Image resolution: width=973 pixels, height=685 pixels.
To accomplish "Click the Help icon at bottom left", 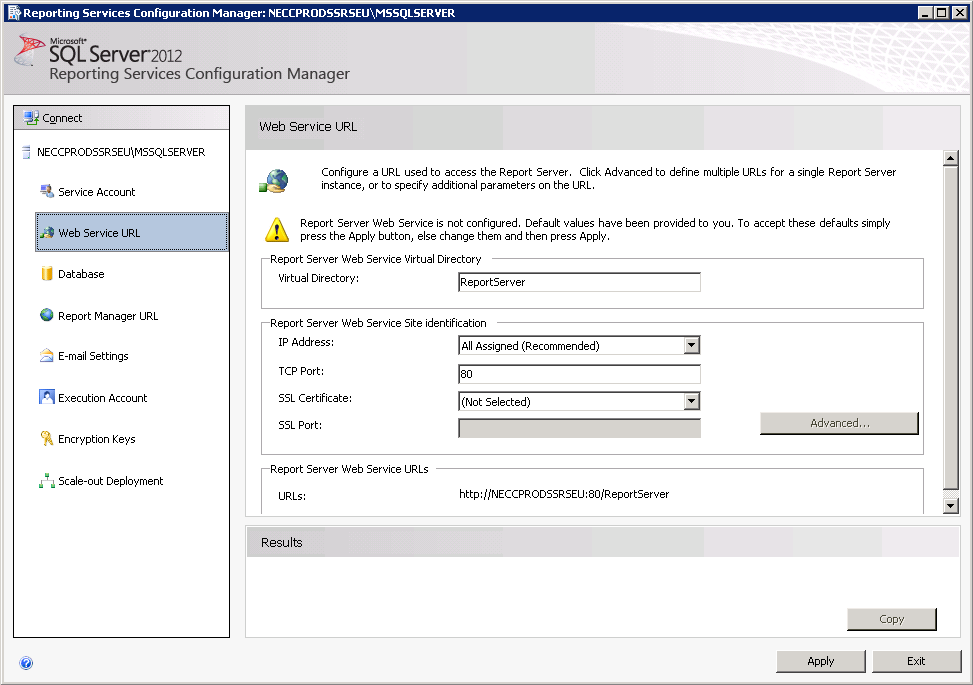I will (x=26, y=663).
